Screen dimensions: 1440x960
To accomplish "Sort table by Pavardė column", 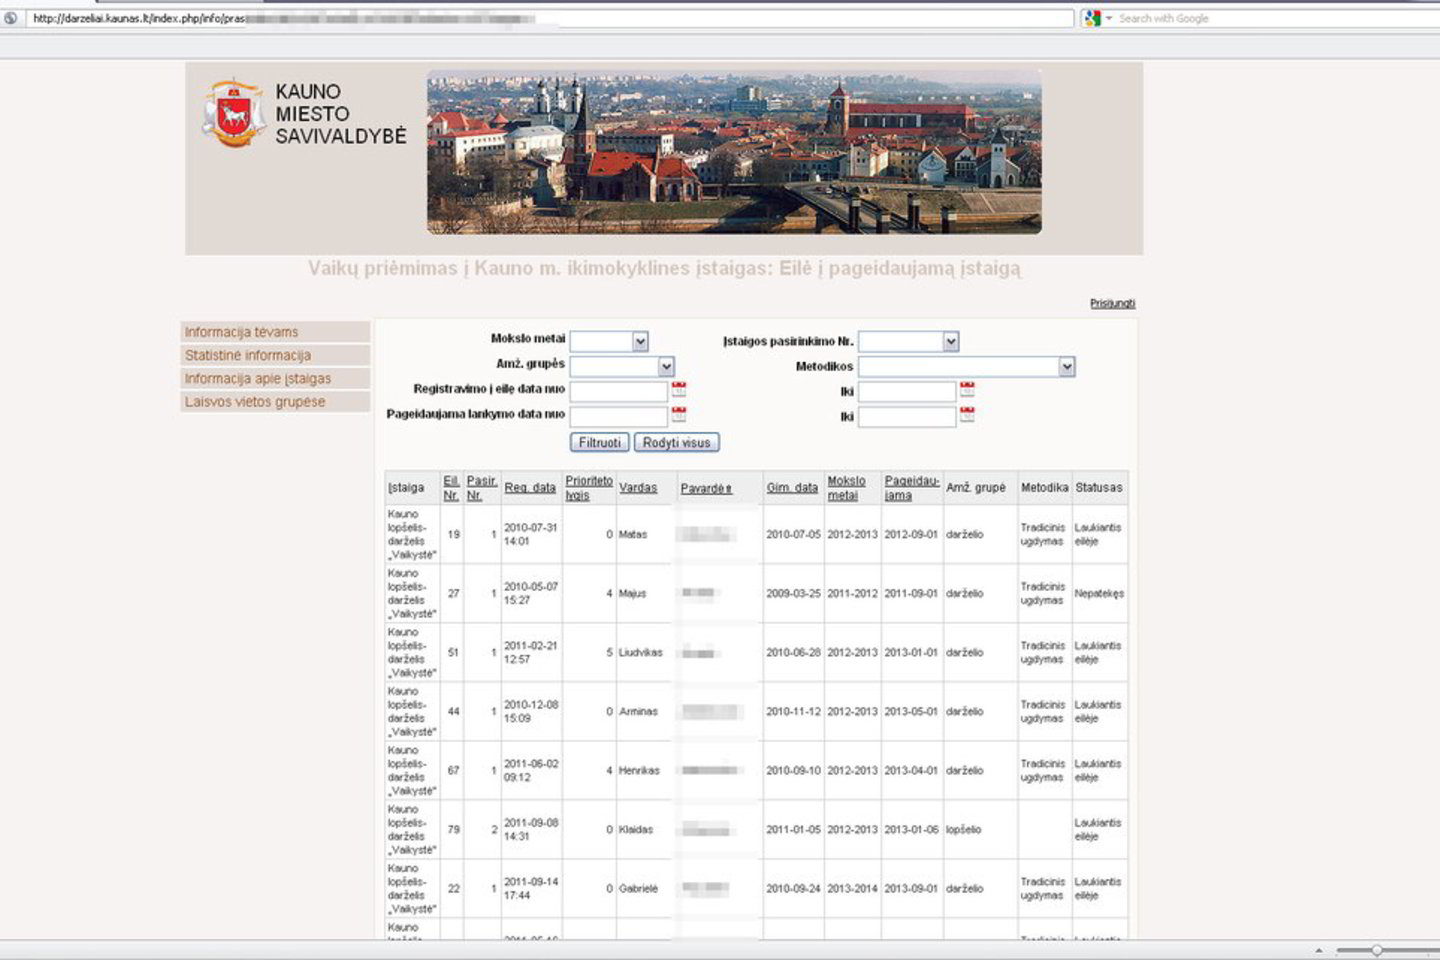I will coord(706,488).
